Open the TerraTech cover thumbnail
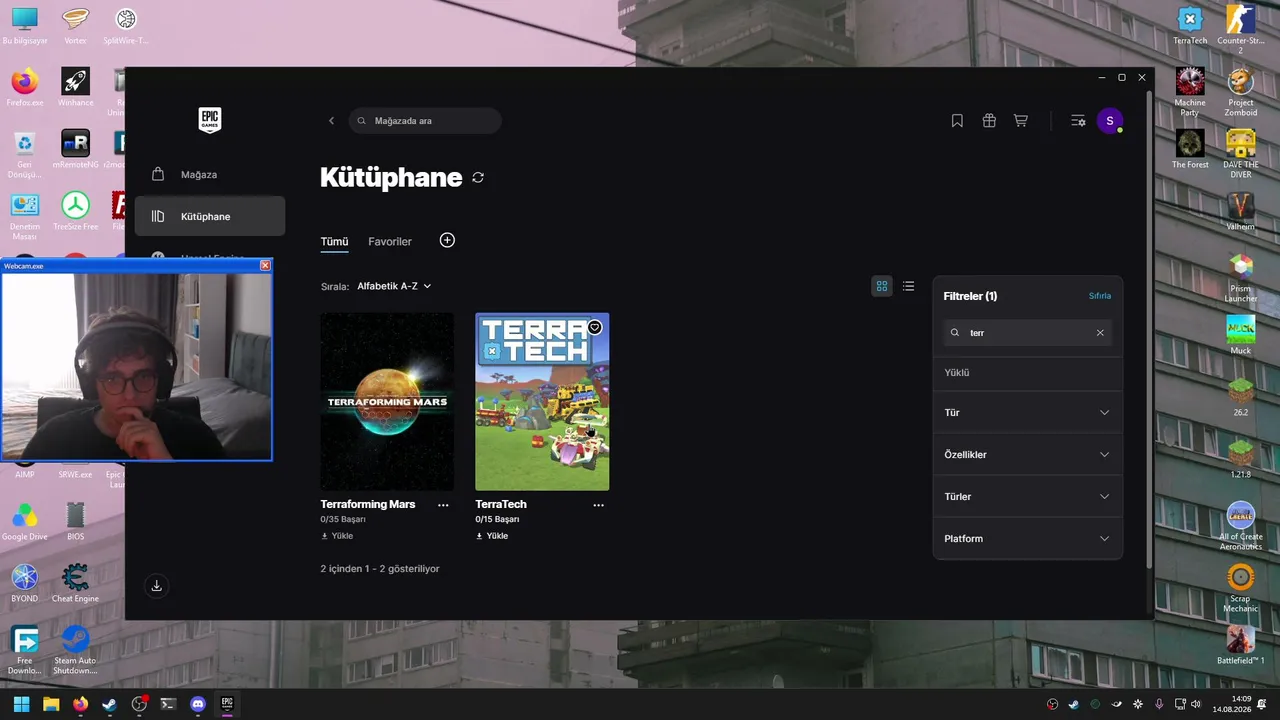Screen dimensions: 1280x720 (x=542, y=402)
